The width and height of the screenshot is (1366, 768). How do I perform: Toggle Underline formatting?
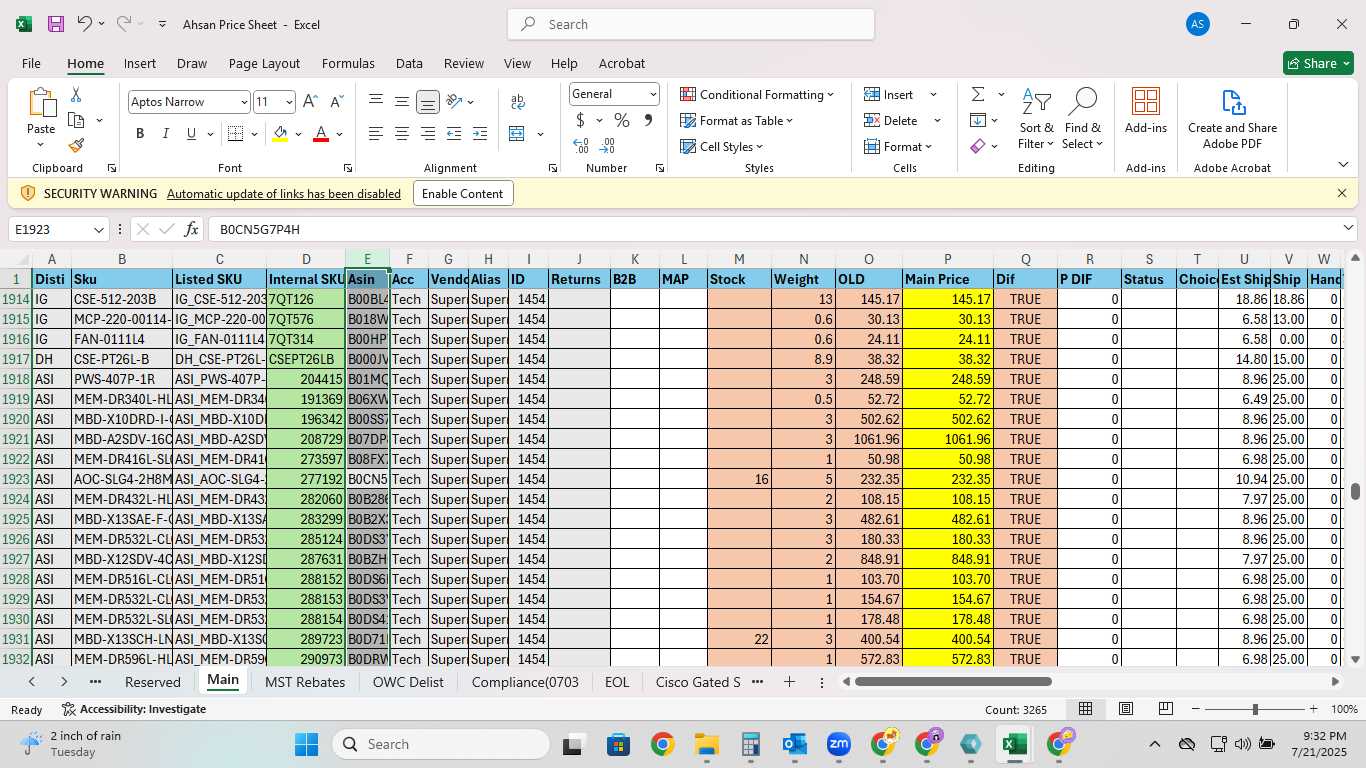pyautogui.click(x=191, y=134)
